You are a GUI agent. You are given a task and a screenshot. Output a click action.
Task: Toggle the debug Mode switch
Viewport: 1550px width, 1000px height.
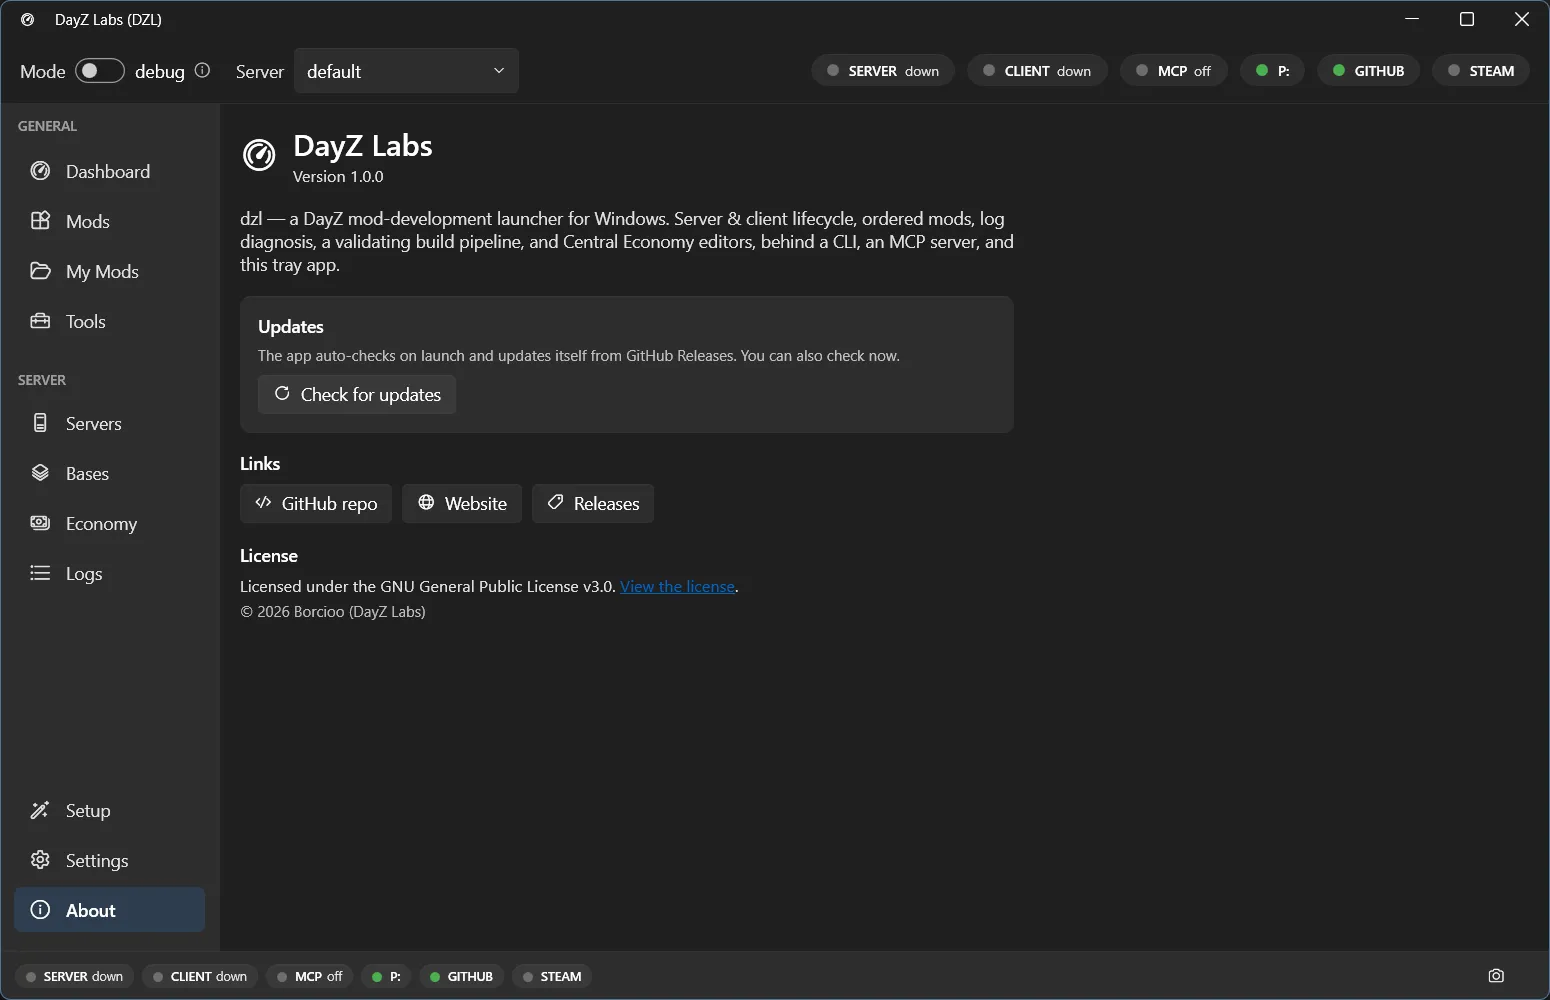pyautogui.click(x=100, y=71)
